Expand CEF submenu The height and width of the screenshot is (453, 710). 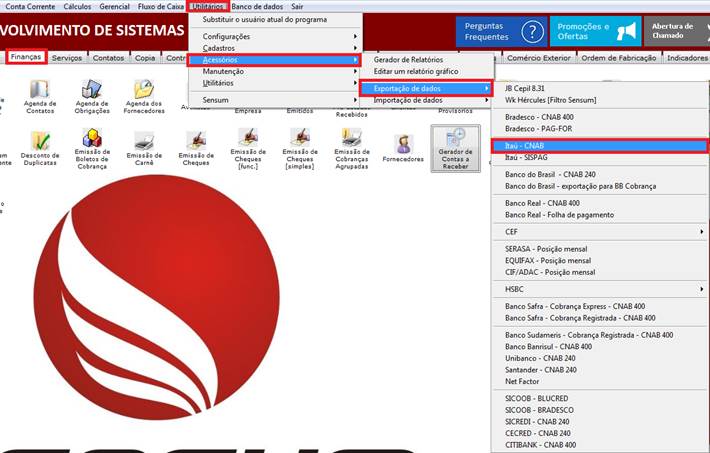(x=600, y=231)
